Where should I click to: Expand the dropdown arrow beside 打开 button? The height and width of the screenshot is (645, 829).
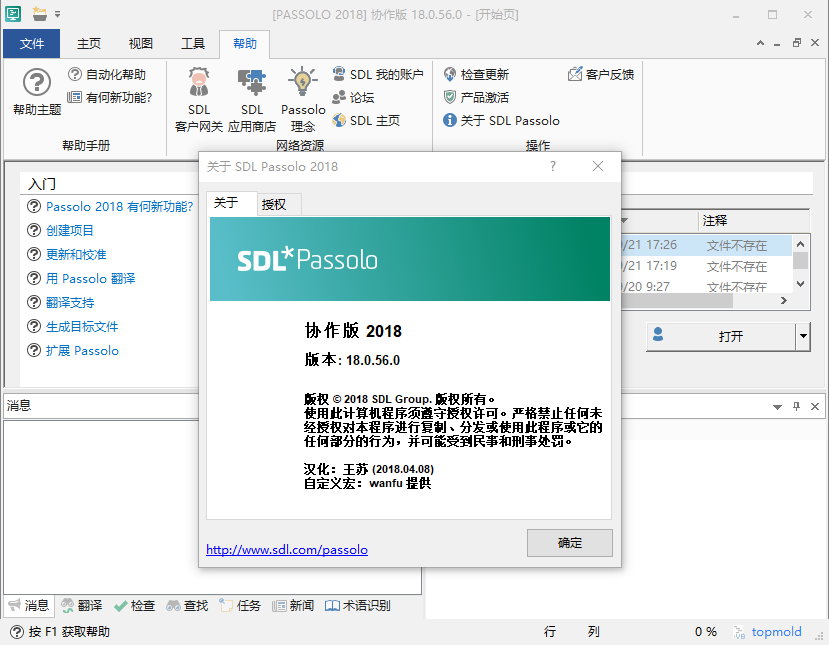[x=802, y=337]
